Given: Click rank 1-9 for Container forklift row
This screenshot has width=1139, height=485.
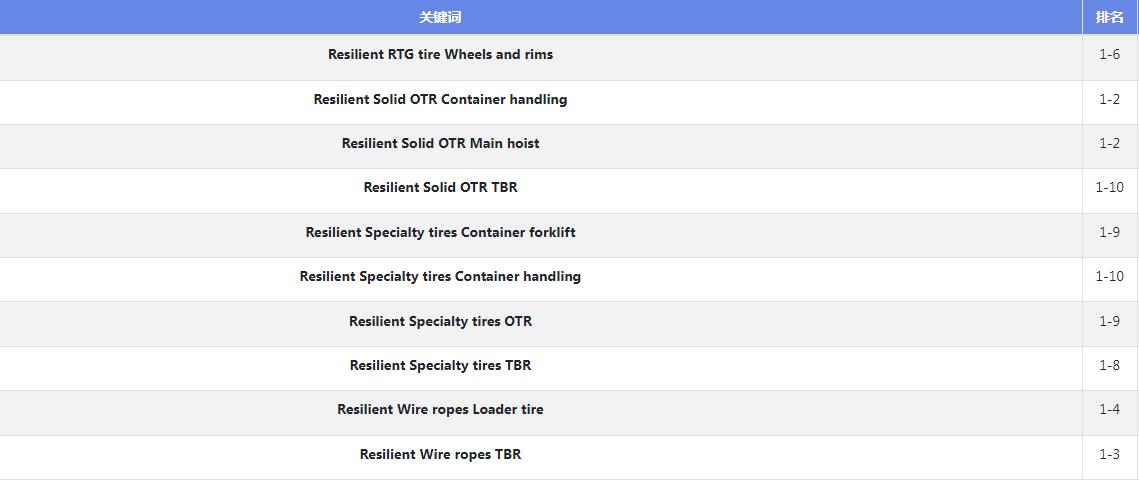Looking at the screenshot, I should (1109, 232).
